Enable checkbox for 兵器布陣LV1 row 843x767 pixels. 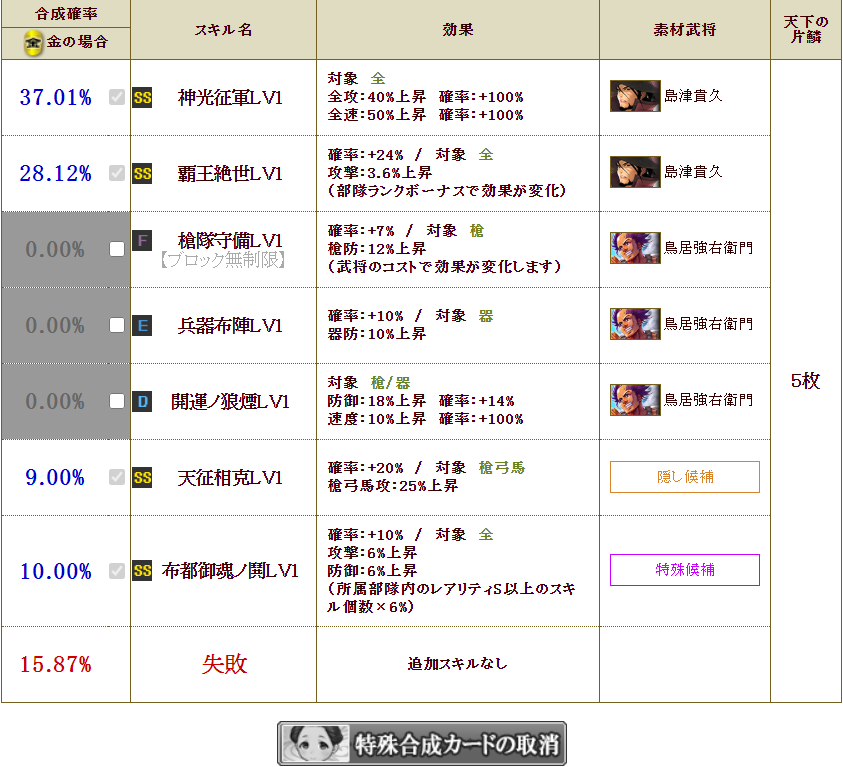click(x=117, y=325)
